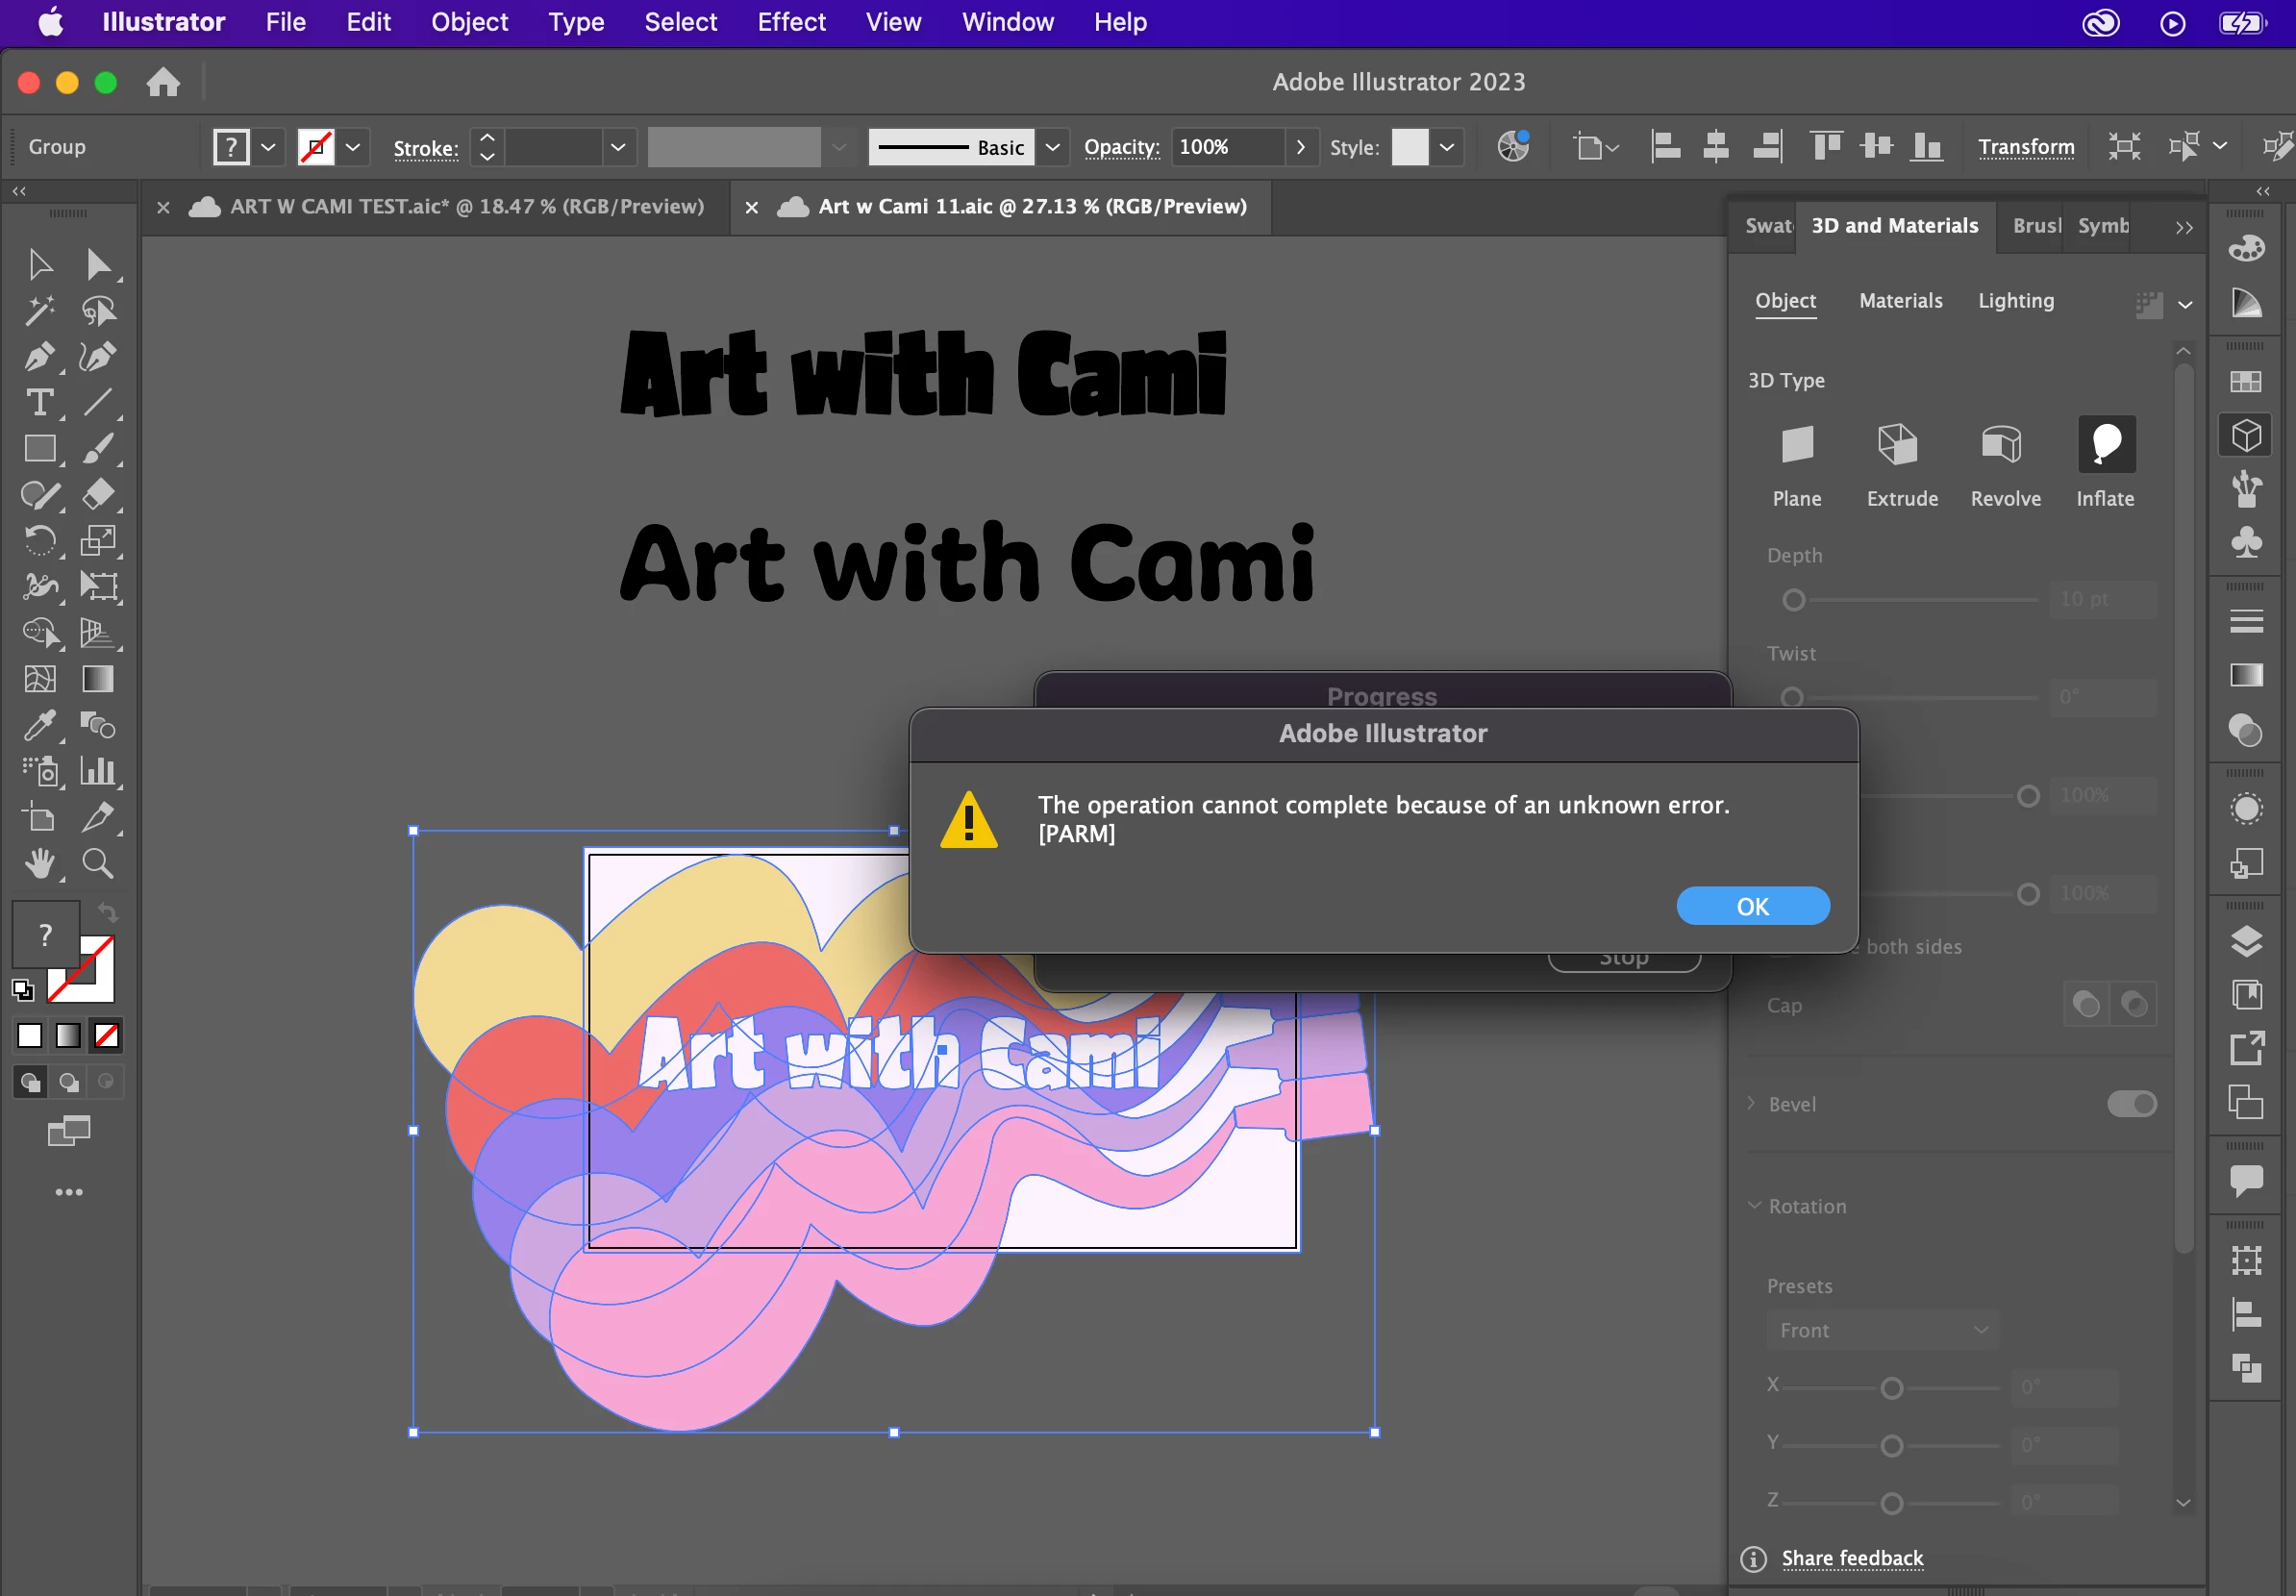This screenshot has width=2296, height=1596.
Task: Set color mode to None
Action: [x=106, y=1035]
